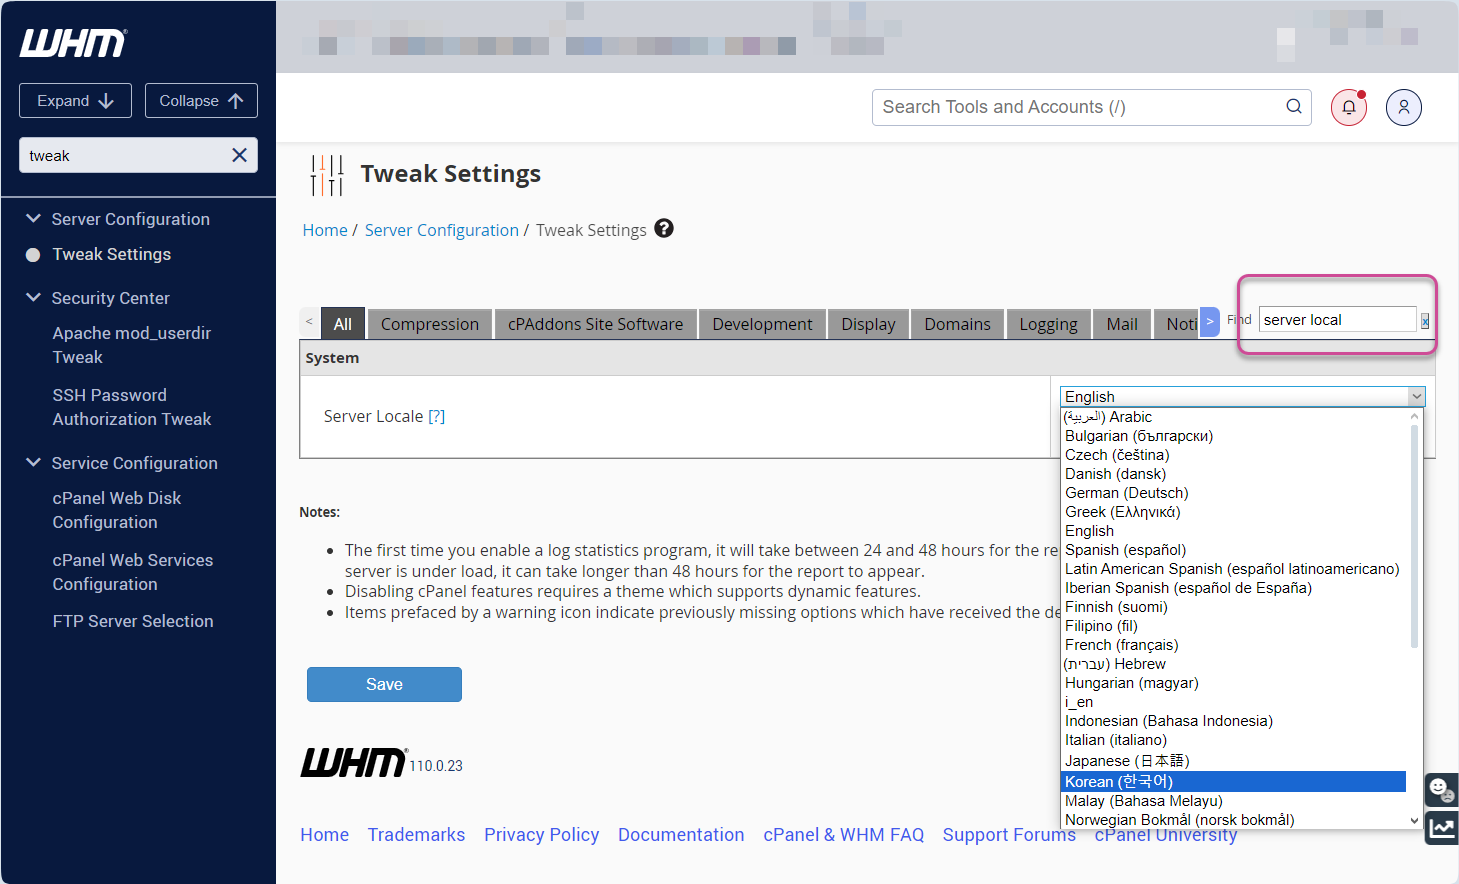Image resolution: width=1459 pixels, height=884 pixels.
Task: Clear the tweak sidebar search
Action: point(239,155)
